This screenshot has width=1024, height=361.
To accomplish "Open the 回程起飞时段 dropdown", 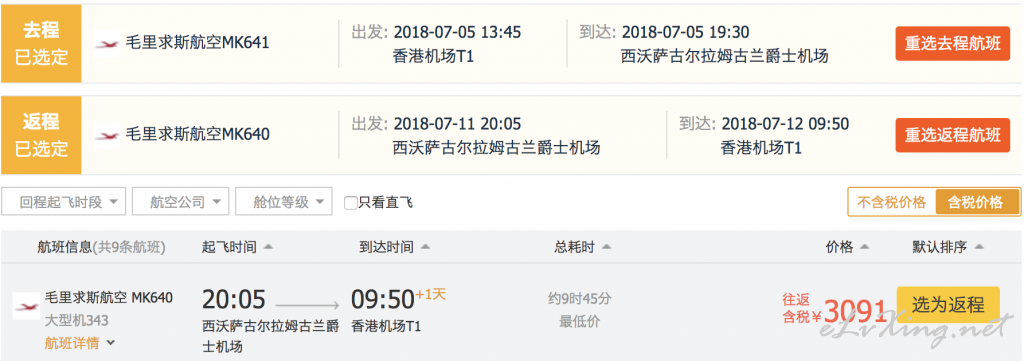I will (63, 202).
